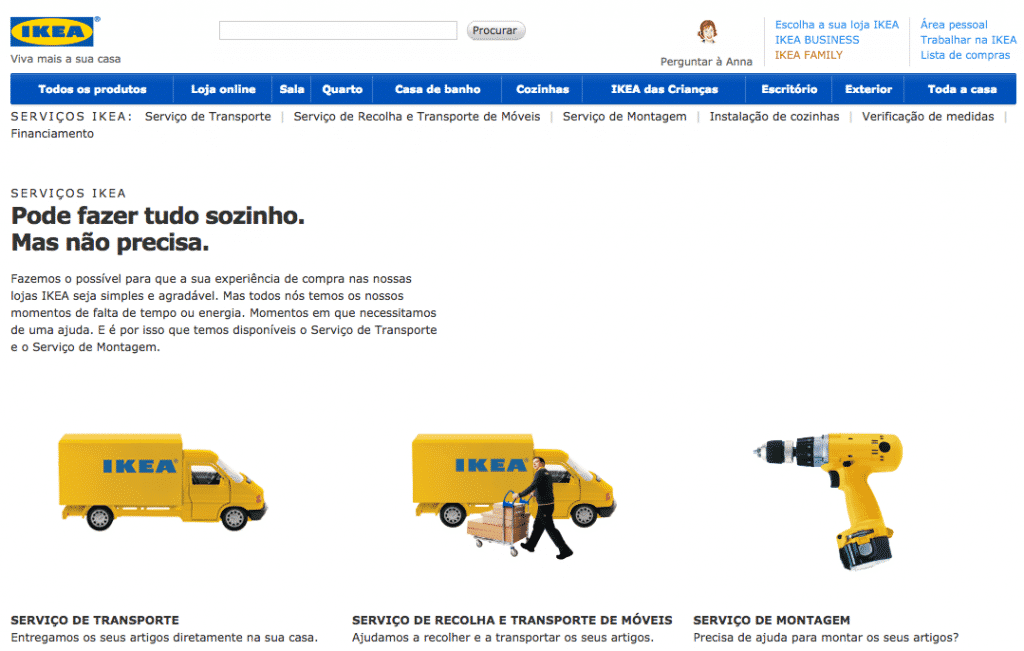Open the 'Quarto' category

[x=341, y=88]
